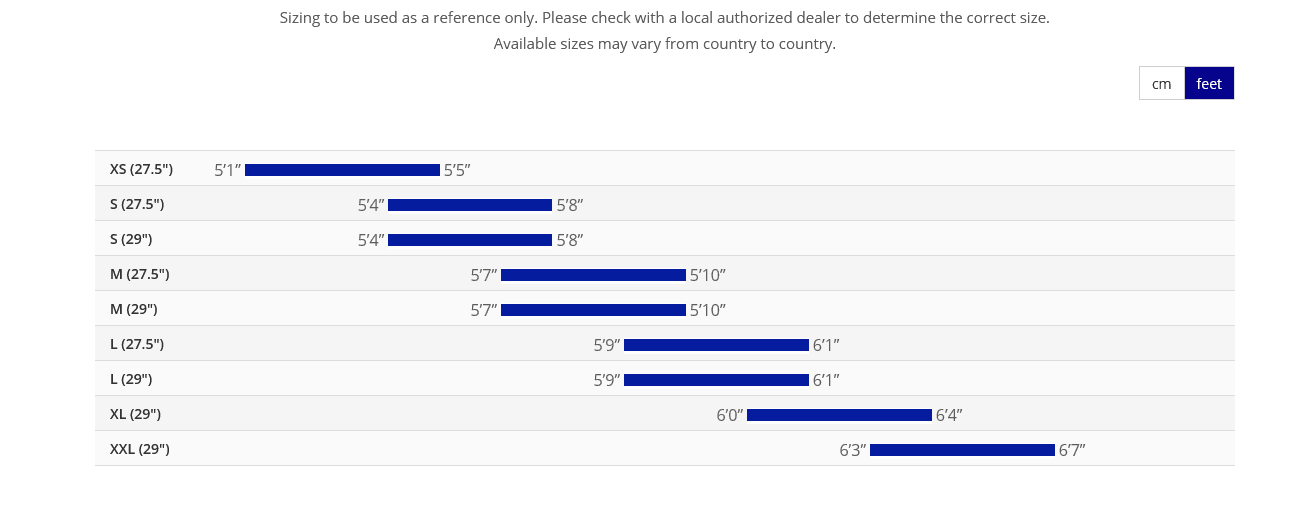Click the XS height range bar
This screenshot has height=514, width=1305.
point(342,170)
